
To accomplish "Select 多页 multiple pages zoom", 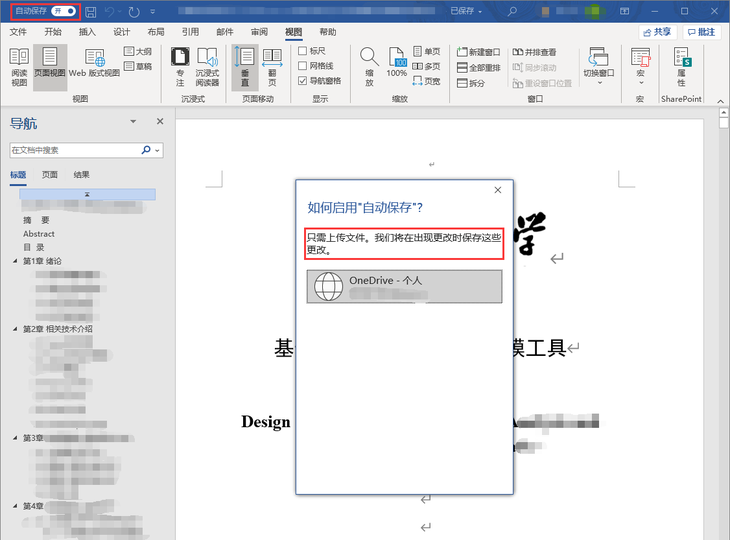I will (426, 66).
